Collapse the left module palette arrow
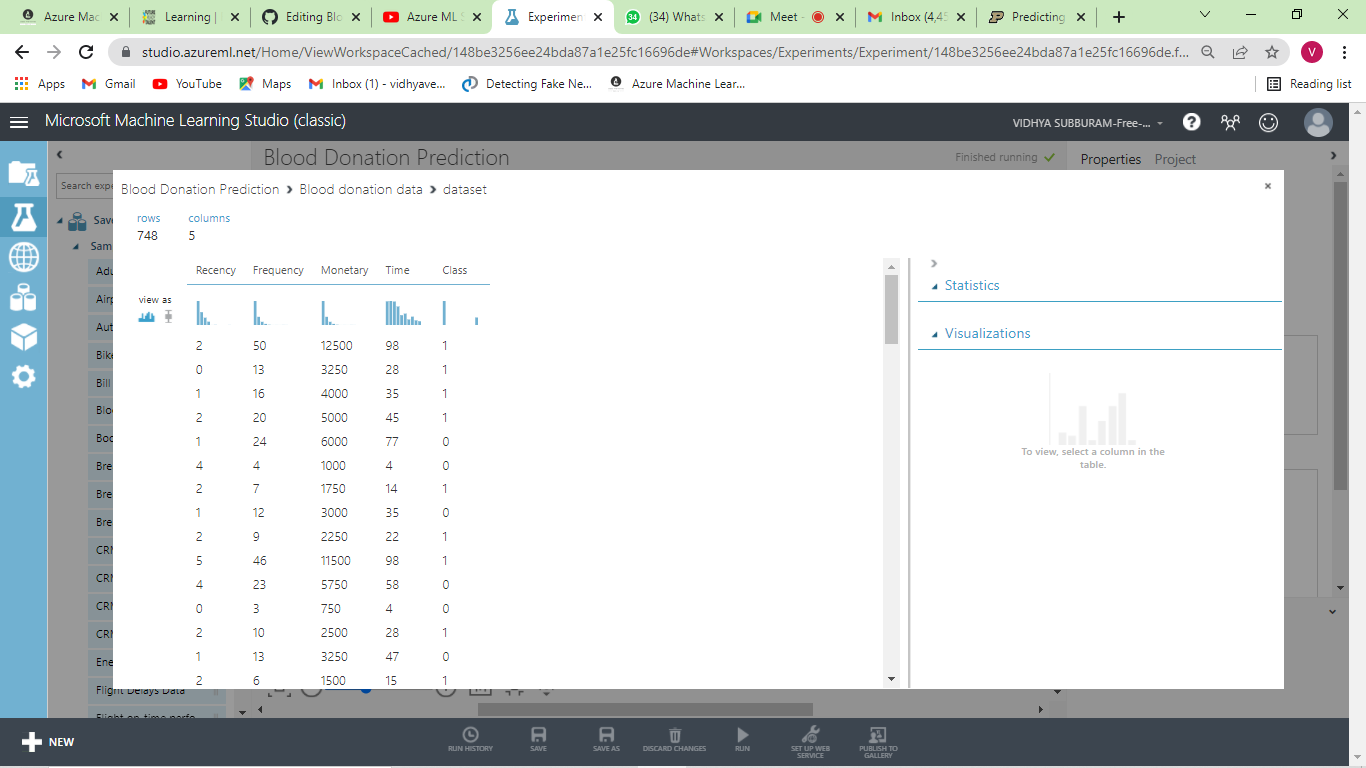This screenshot has height=768, width=1366. pos(59,154)
